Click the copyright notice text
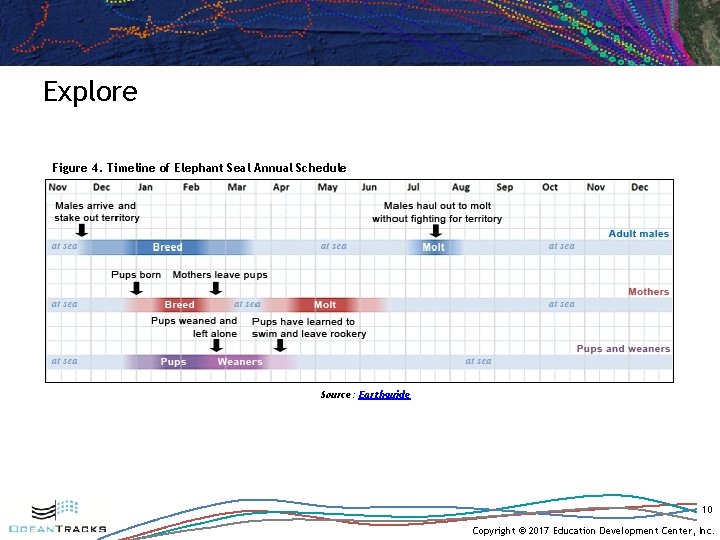The image size is (720, 540). pyautogui.click(x=593, y=531)
